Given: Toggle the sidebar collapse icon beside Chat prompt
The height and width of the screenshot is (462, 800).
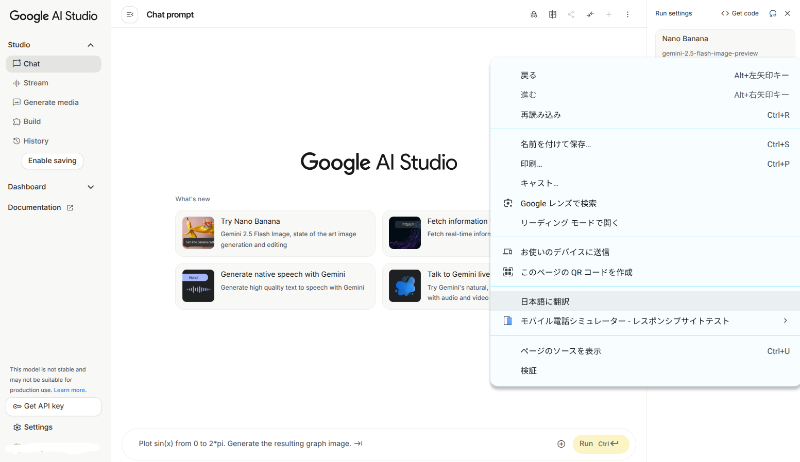Looking at the screenshot, I should pyautogui.click(x=130, y=15).
